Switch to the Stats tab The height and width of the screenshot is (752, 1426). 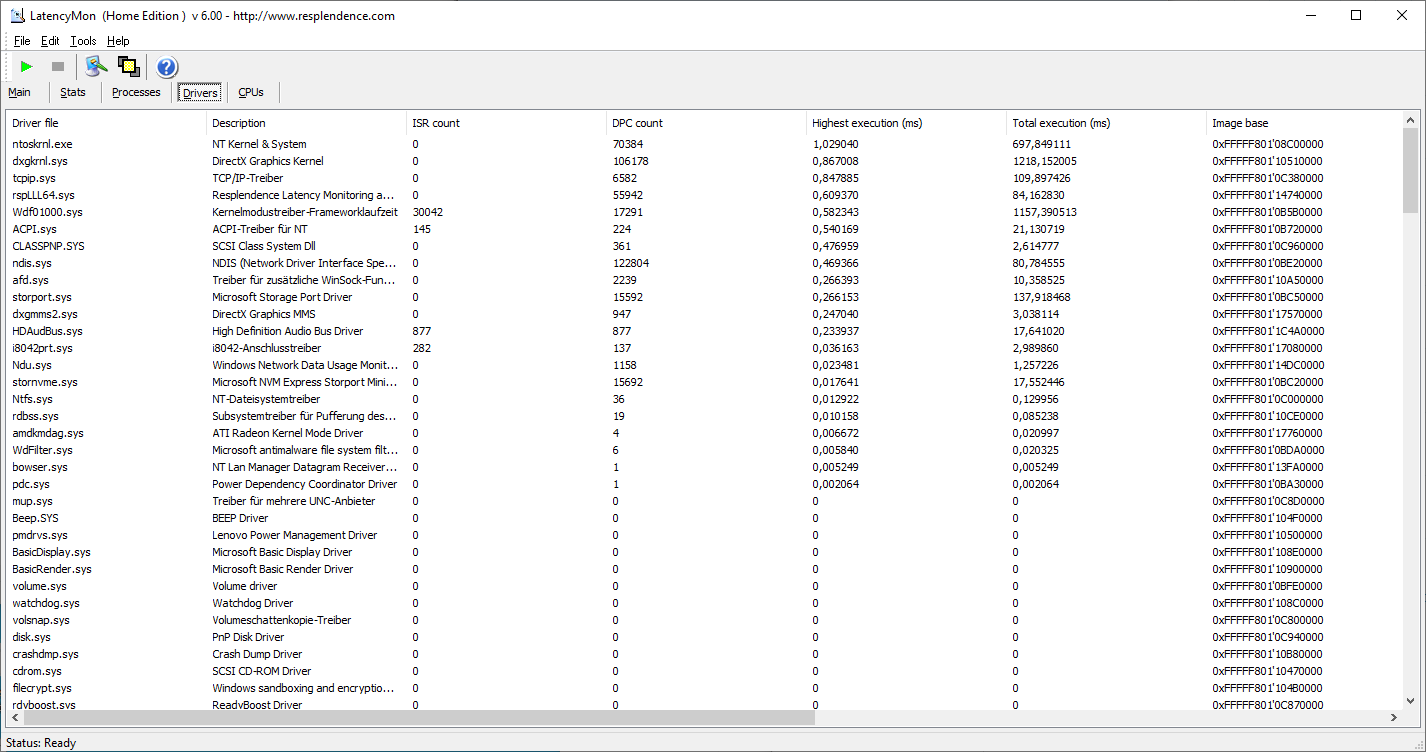click(73, 92)
